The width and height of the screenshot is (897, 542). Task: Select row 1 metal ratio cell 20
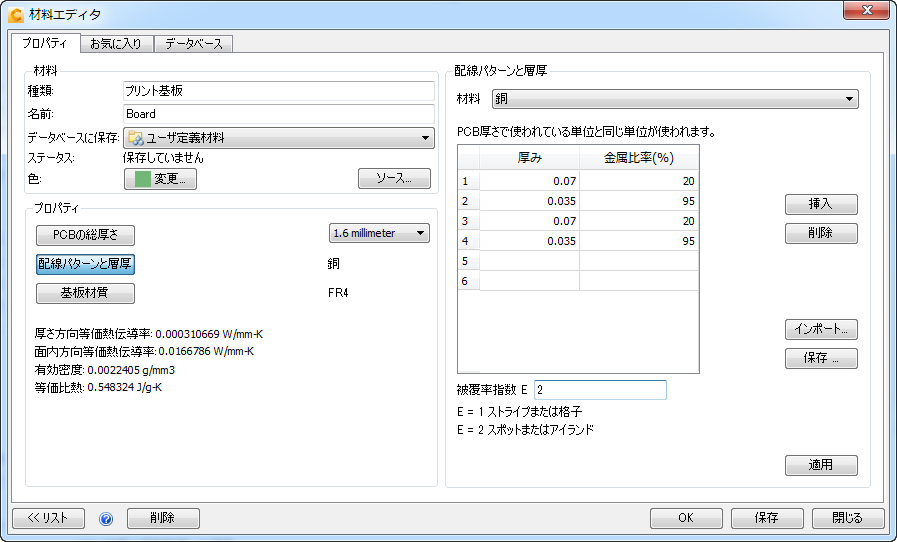click(x=639, y=181)
